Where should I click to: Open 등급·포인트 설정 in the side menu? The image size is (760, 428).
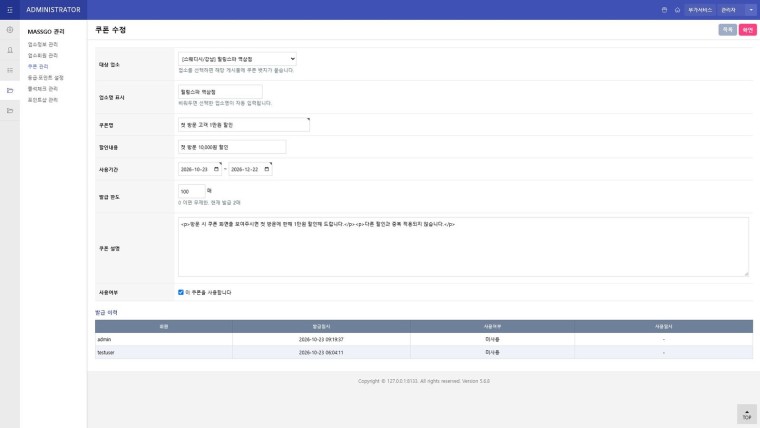point(46,78)
